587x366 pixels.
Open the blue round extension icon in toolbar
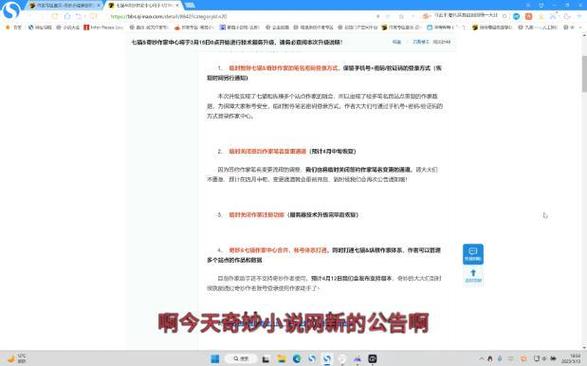pyautogui.click(x=517, y=16)
